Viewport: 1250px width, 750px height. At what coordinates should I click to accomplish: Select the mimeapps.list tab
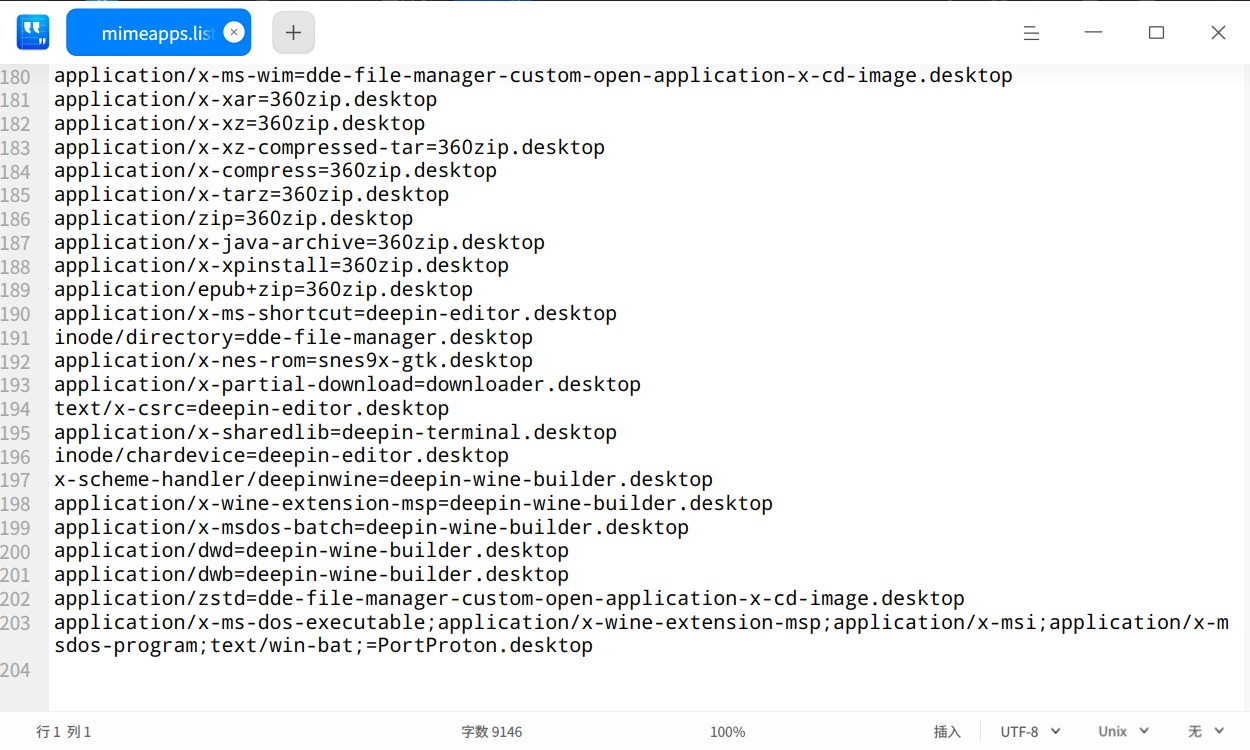[158, 33]
